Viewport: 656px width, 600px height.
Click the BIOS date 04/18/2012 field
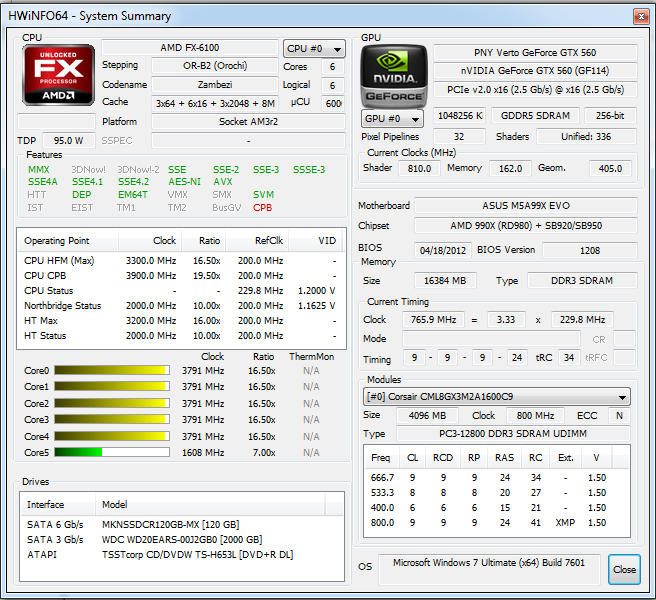[x=443, y=250]
